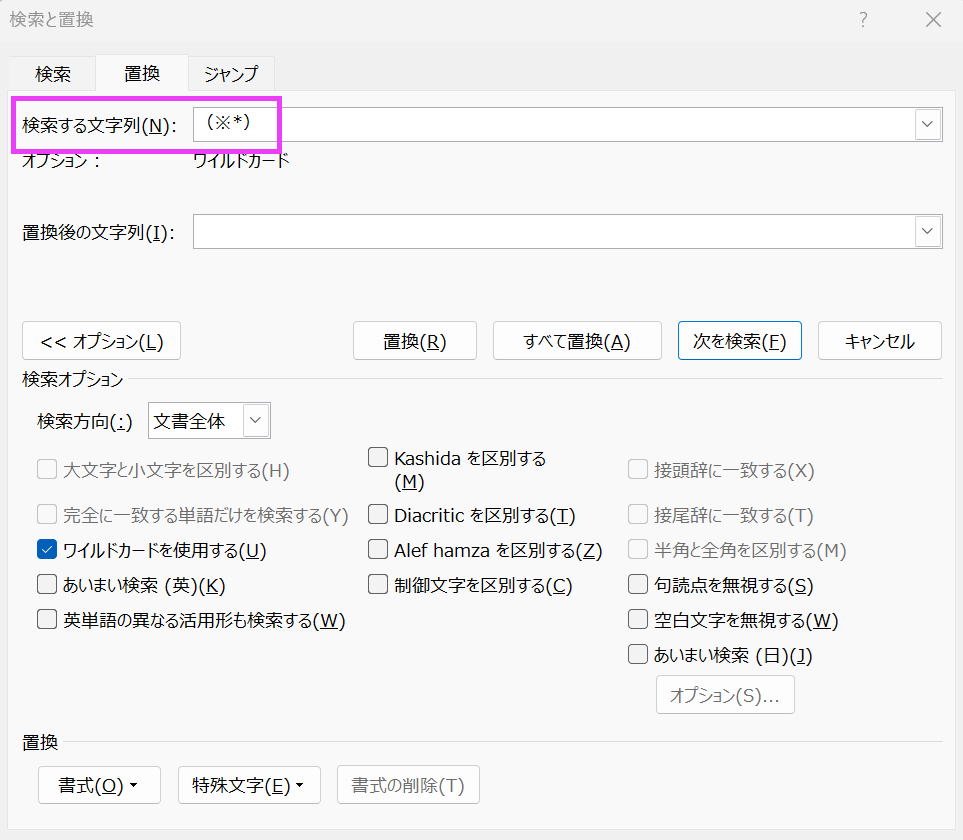The height and width of the screenshot is (840, 963).
Task: Click the help question mark icon
Action: point(863,20)
